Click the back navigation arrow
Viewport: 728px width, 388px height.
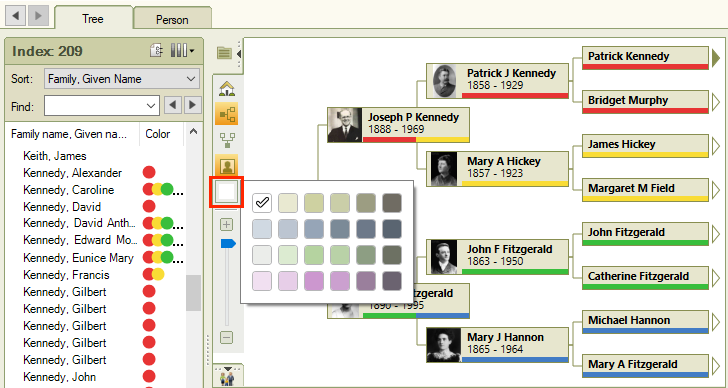pyautogui.click(x=16, y=16)
